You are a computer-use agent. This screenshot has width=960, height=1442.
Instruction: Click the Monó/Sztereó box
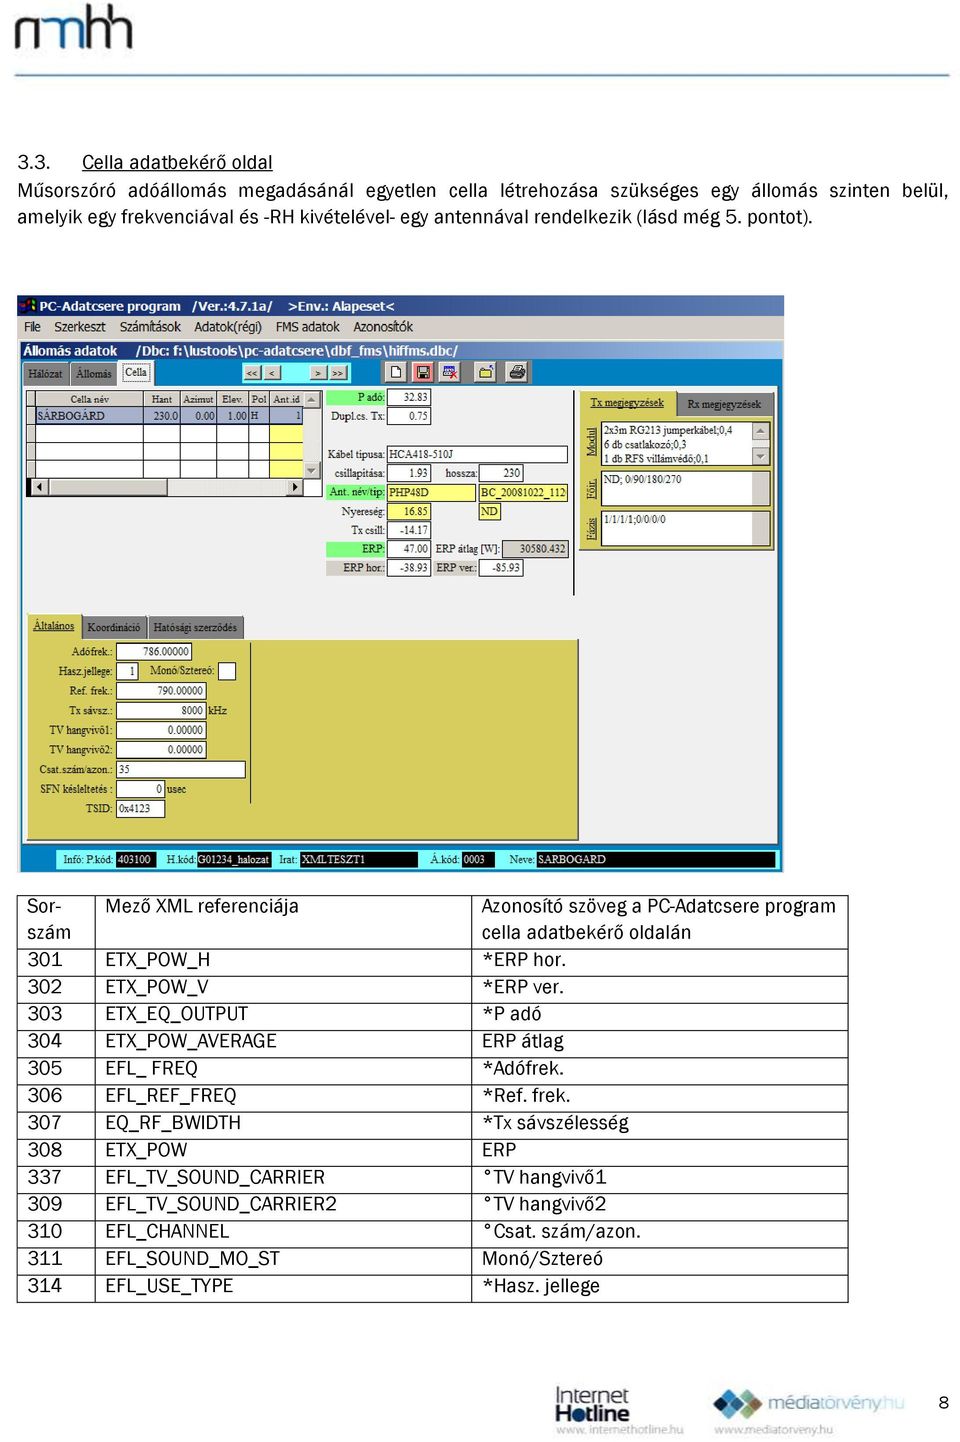point(227,671)
